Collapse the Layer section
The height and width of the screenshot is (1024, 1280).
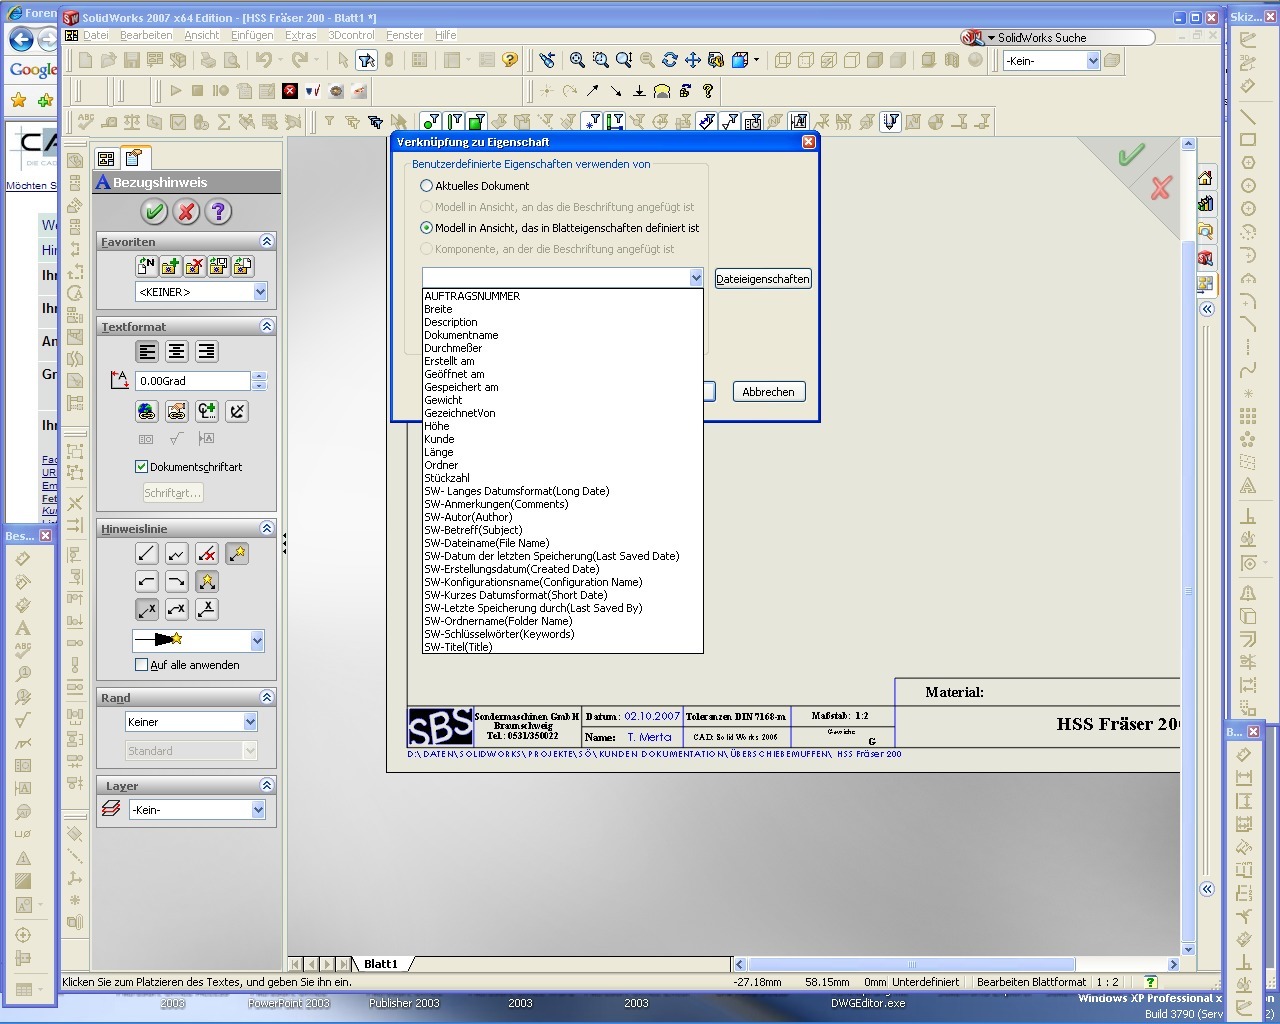(267, 785)
